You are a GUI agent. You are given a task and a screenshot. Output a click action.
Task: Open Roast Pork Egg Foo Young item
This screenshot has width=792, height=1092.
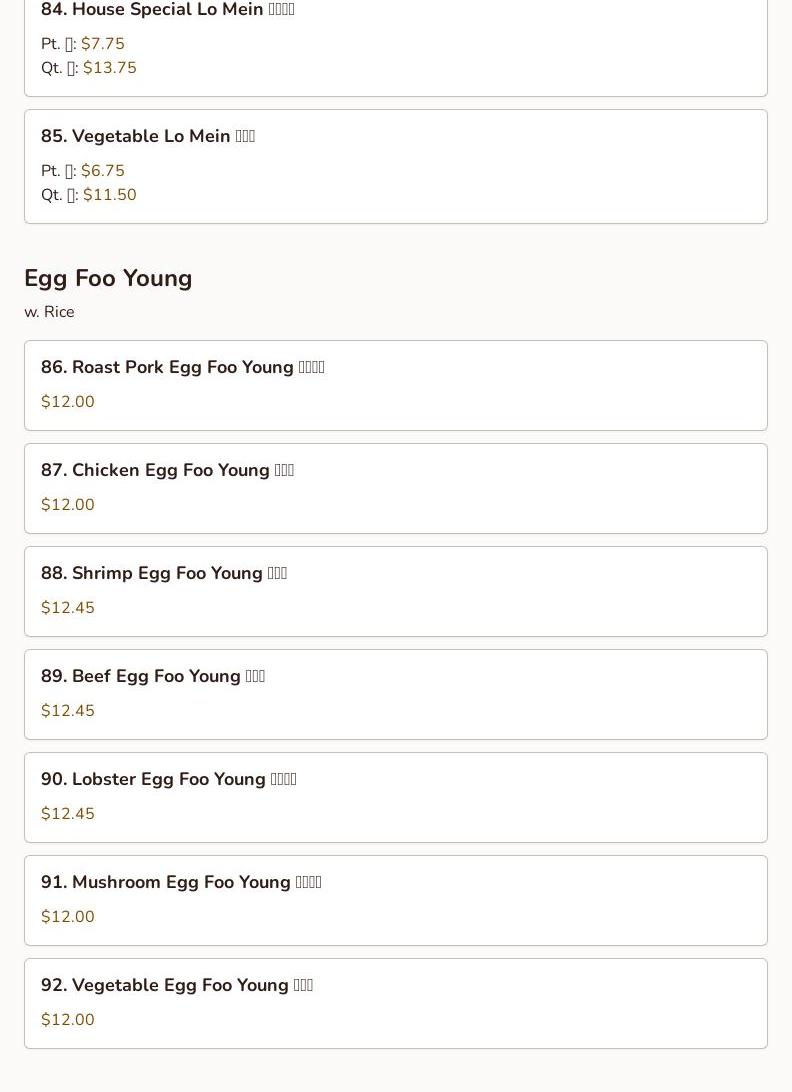[183, 367]
